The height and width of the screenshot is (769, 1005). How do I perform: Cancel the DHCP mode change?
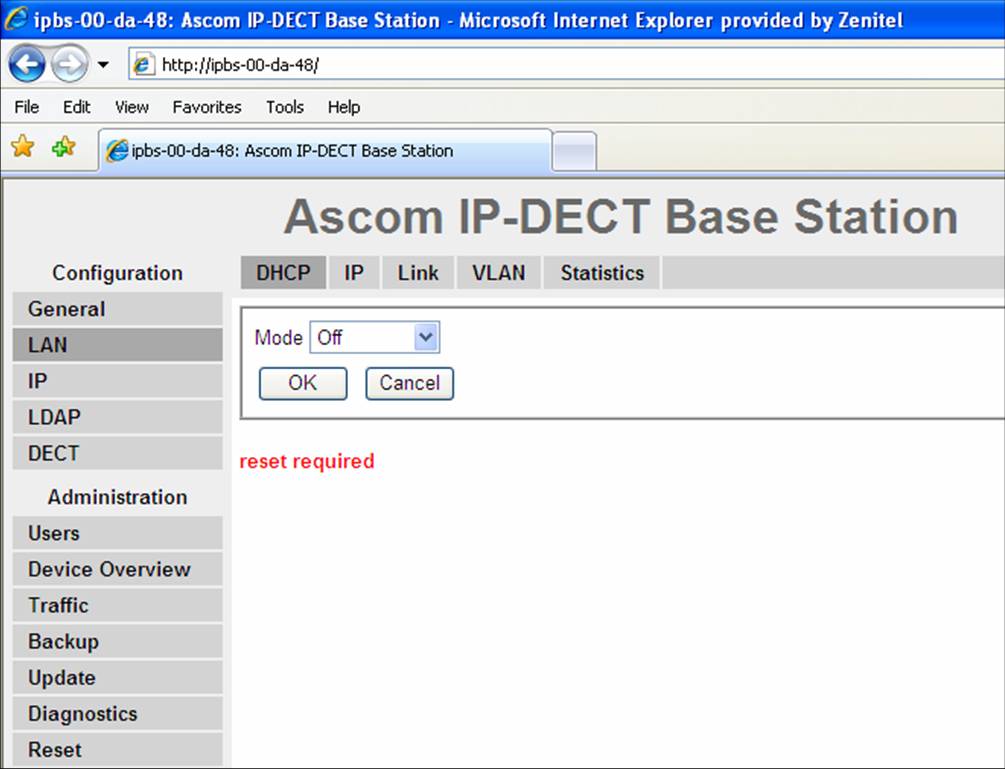click(x=409, y=383)
